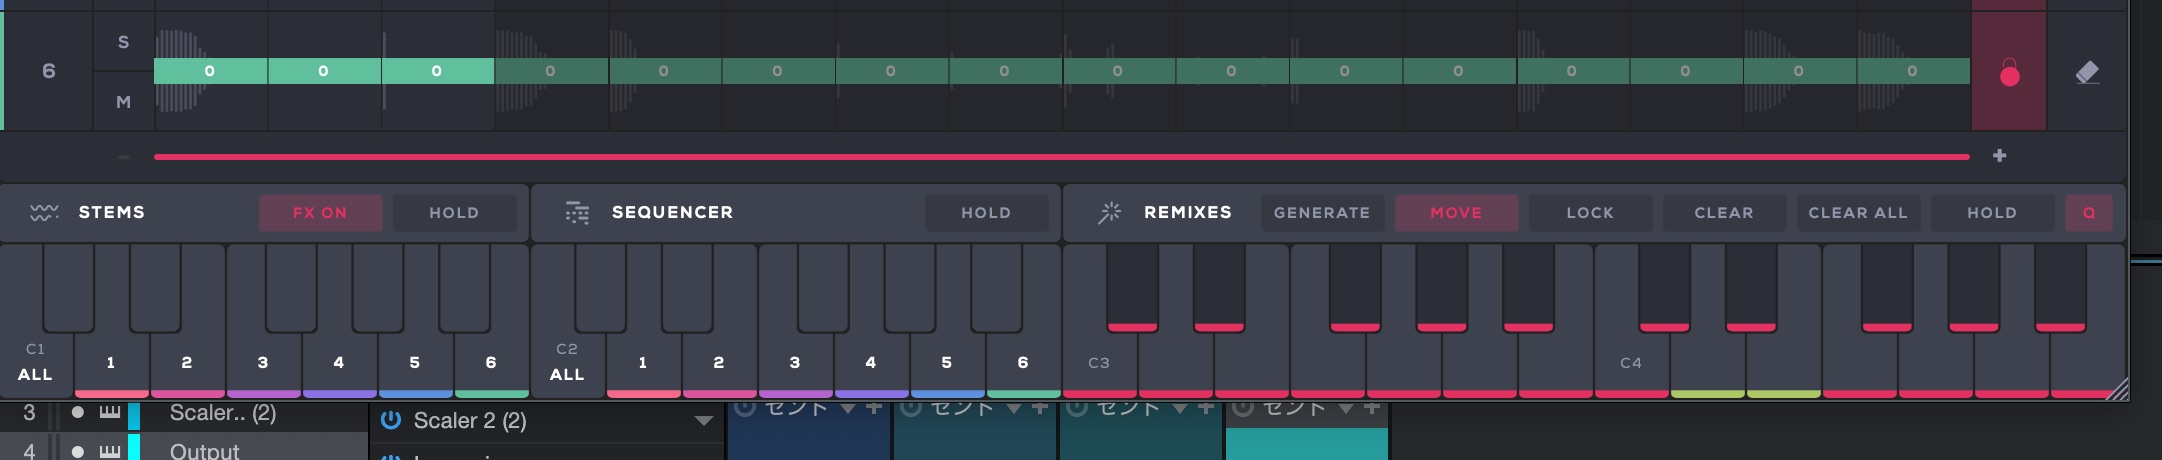Click the red horizontal zoom slider bar

tap(1060, 157)
